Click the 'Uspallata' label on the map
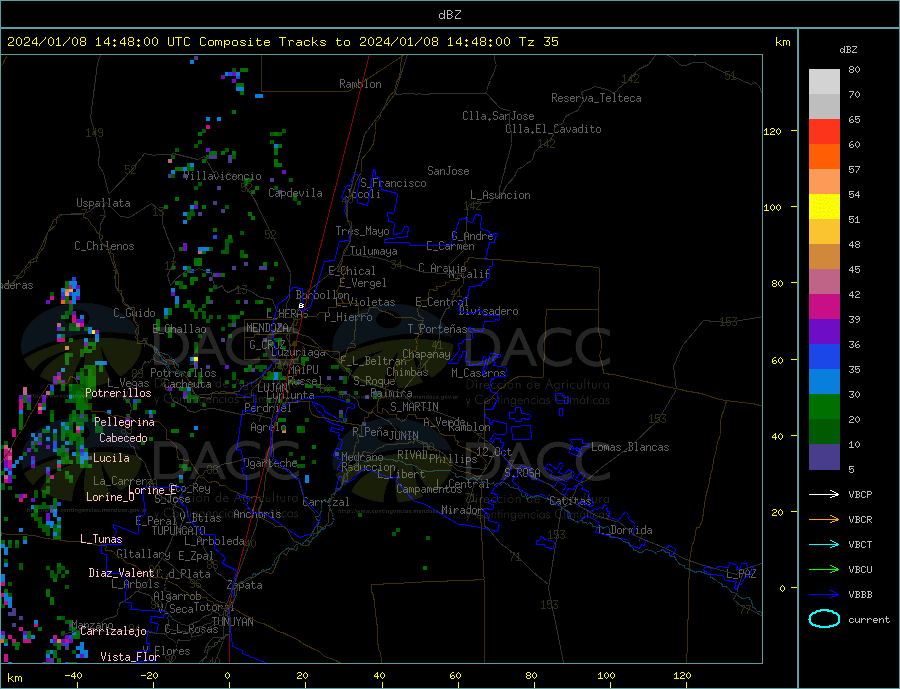 (x=103, y=203)
